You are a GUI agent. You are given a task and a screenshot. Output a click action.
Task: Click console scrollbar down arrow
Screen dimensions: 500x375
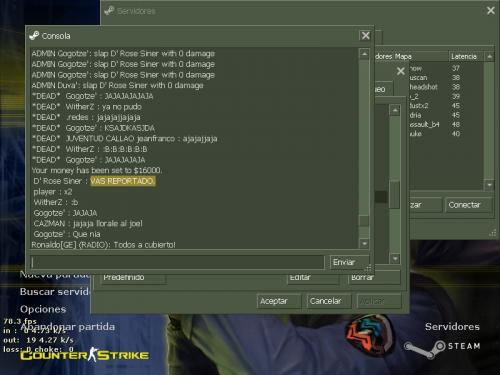pyautogui.click(x=364, y=243)
